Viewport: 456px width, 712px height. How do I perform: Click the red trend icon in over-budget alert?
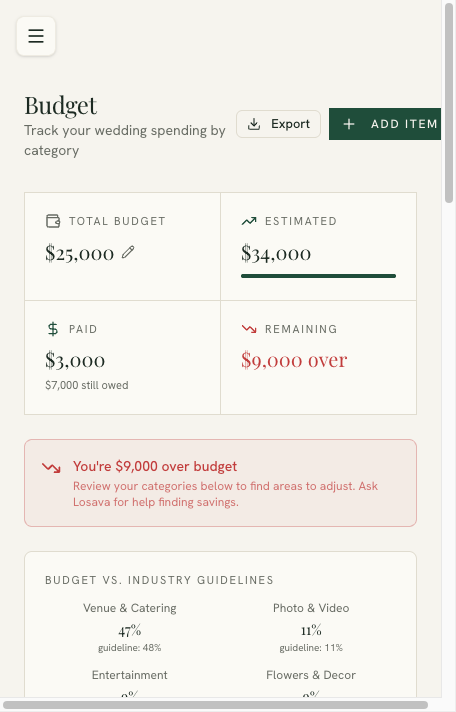pos(51,467)
